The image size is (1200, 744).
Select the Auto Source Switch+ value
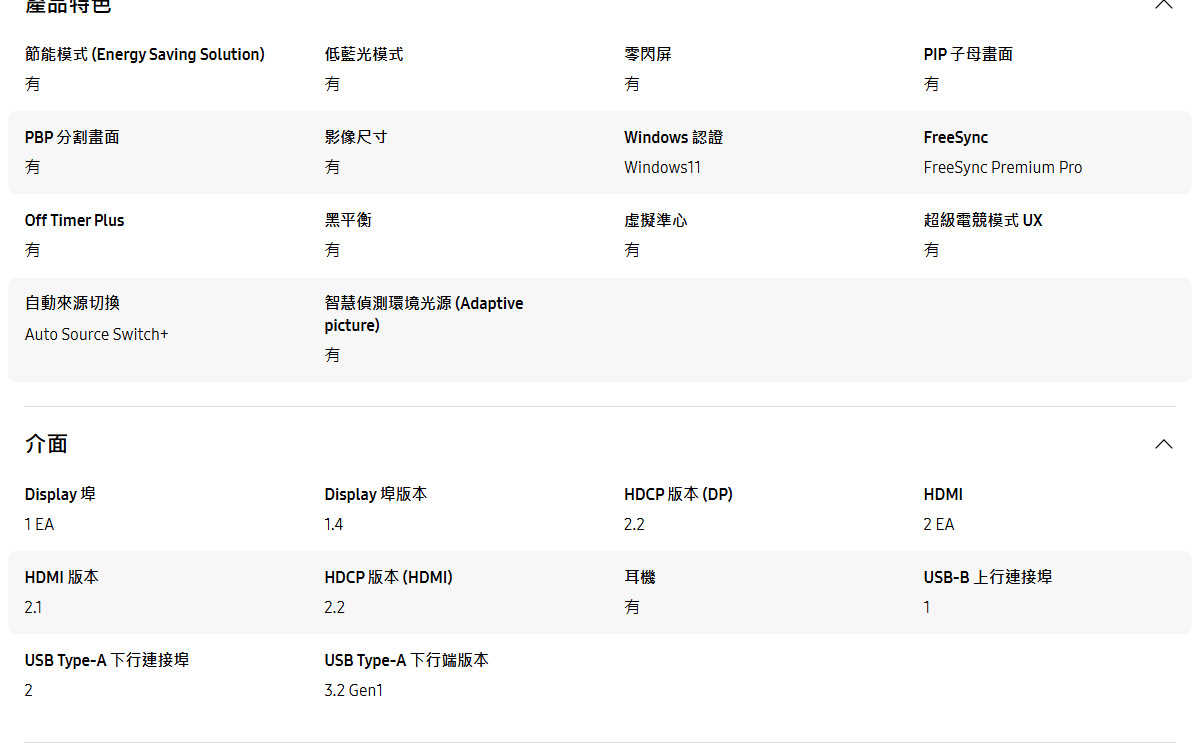point(96,334)
